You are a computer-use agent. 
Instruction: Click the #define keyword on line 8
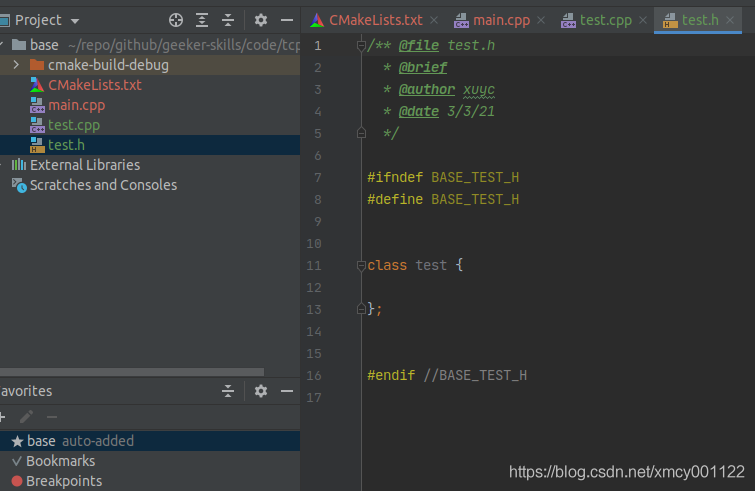click(x=395, y=199)
